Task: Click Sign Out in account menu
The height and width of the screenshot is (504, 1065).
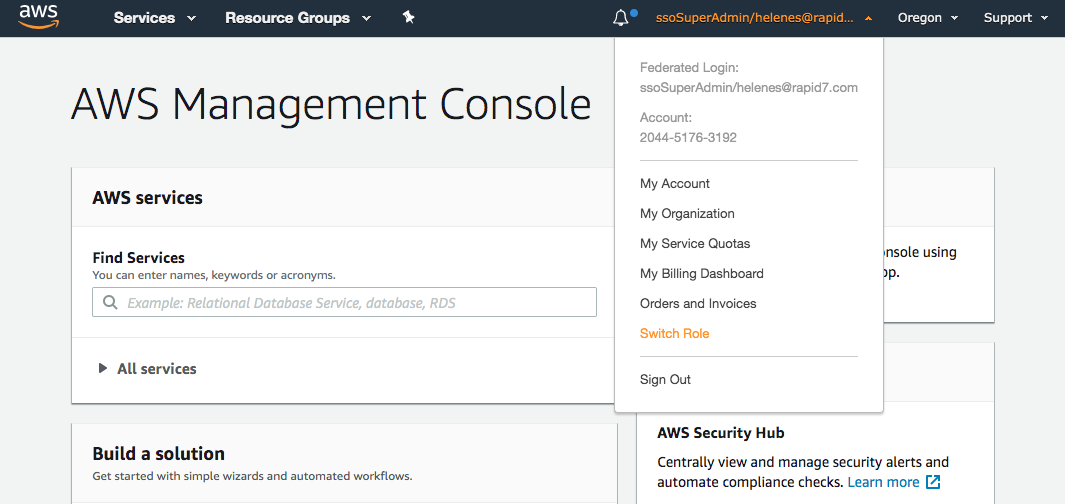Action: (x=666, y=380)
